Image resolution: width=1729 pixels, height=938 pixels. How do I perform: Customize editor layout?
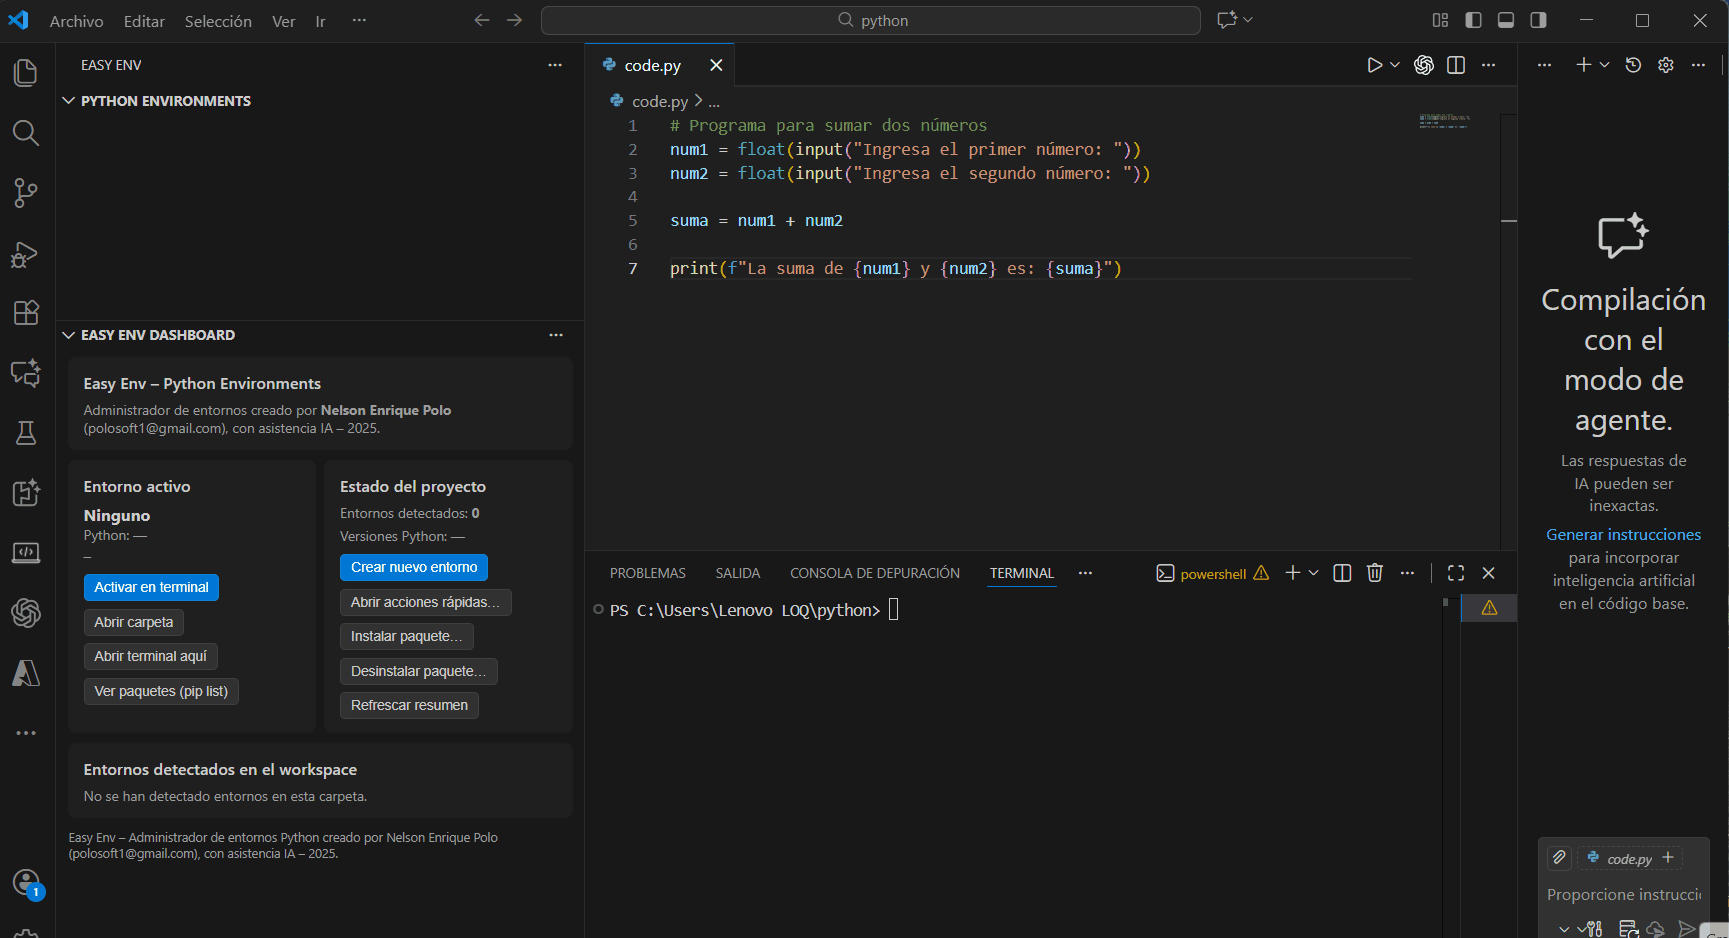point(1440,20)
